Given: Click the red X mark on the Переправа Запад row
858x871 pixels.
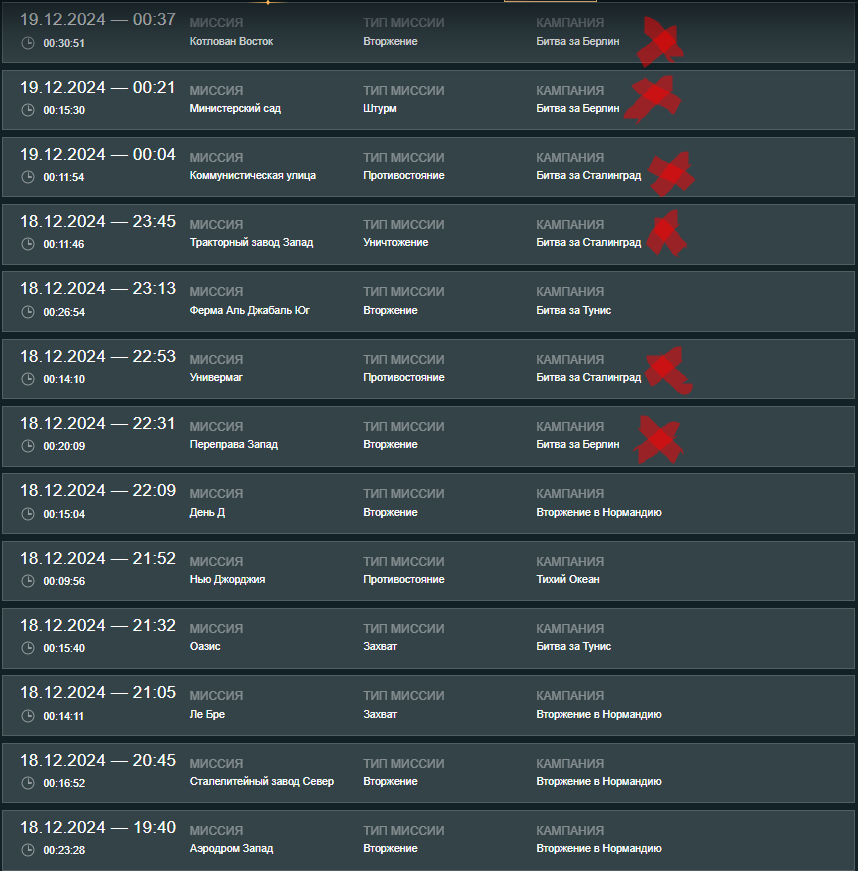Looking at the screenshot, I should [x=659, y=439].
